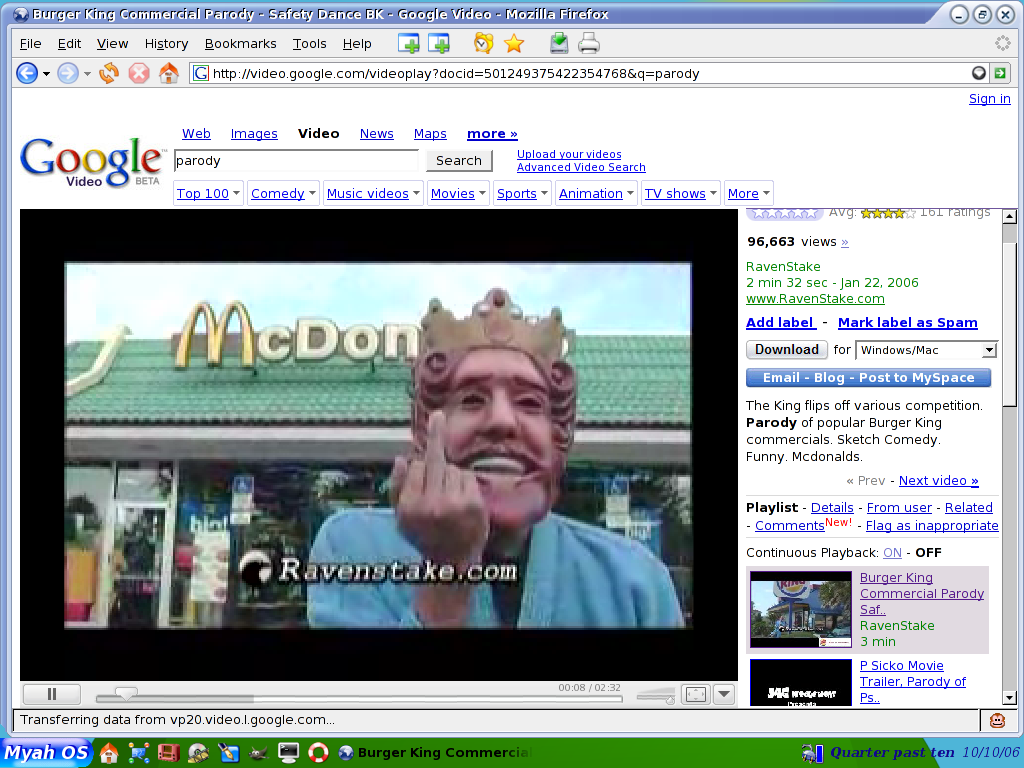Open the View menu

(112, 44)
